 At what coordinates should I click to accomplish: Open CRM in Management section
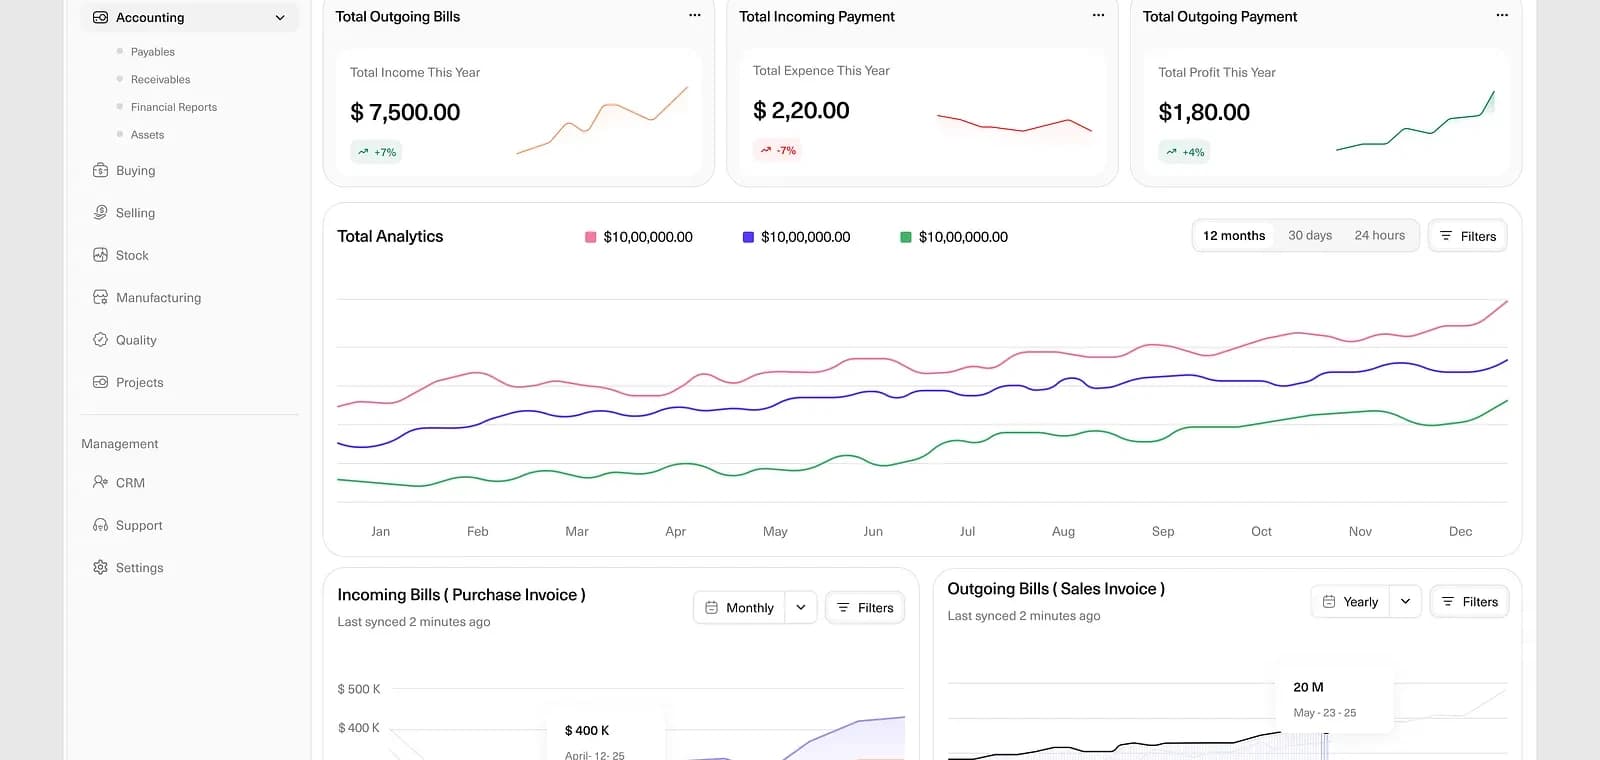pos(130,483)
